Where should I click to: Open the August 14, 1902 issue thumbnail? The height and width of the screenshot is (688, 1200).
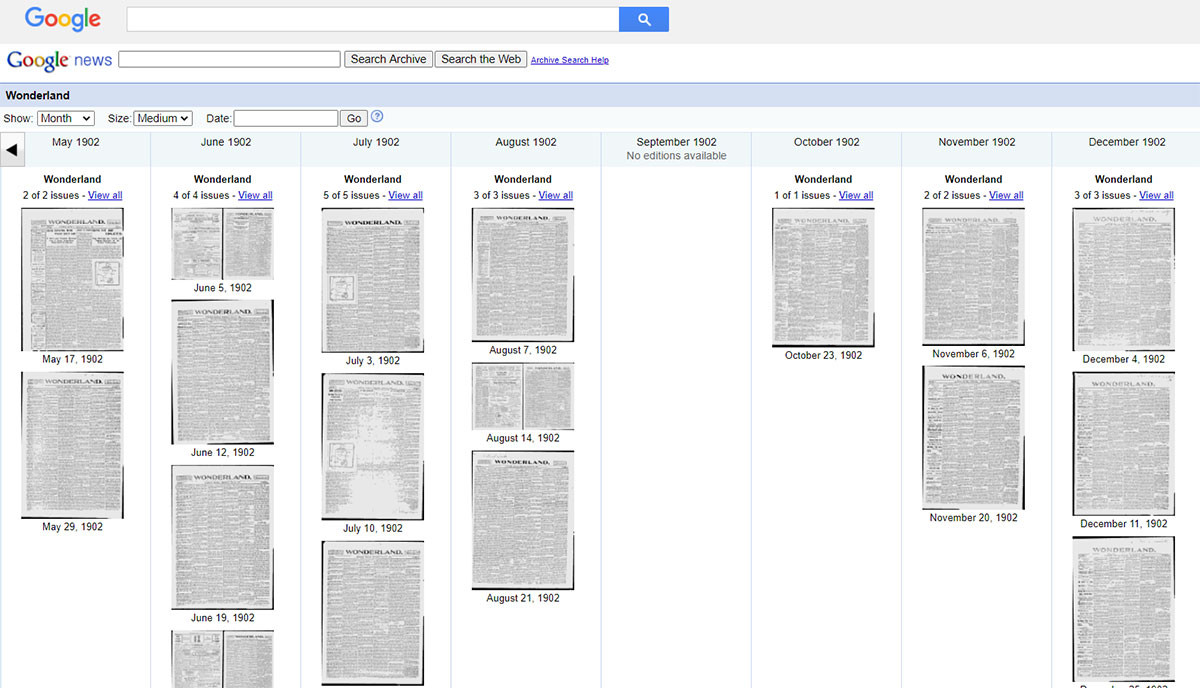coord(523,396)
